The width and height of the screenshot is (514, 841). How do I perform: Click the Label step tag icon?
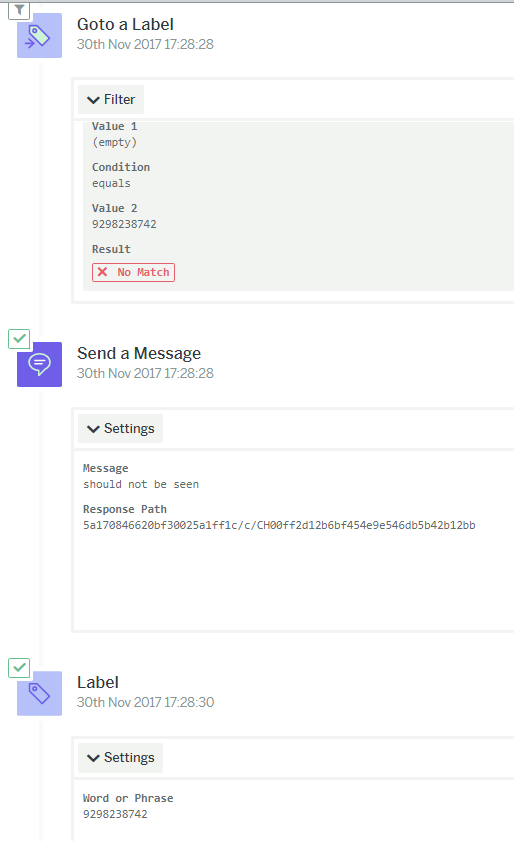(x=39, y=693)
